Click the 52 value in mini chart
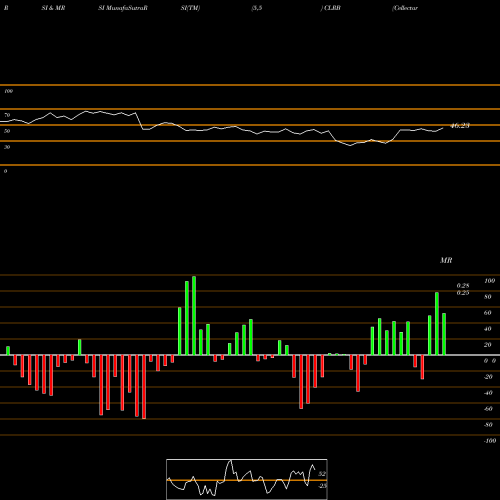Viewport: 500px width, 500px height. click(322, 474)
